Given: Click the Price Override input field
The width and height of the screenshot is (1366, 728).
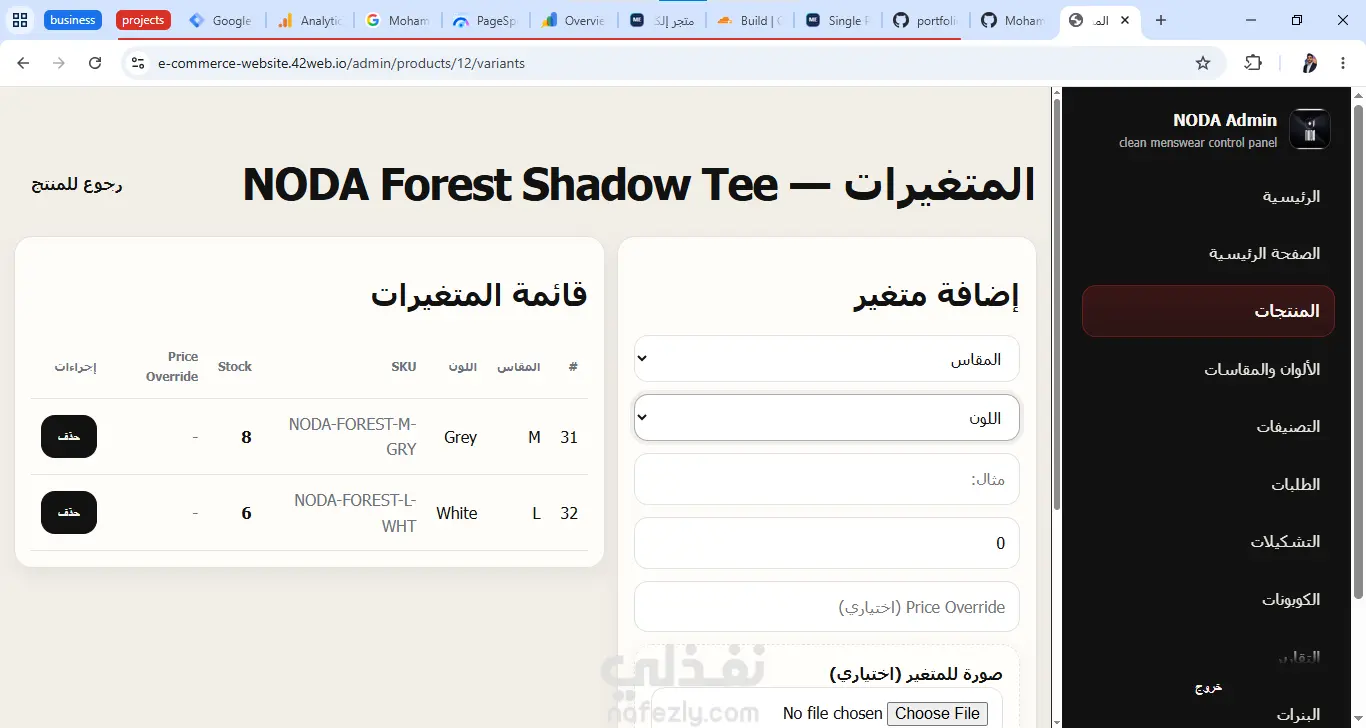Looking at the screenshot, I should 827,607.
